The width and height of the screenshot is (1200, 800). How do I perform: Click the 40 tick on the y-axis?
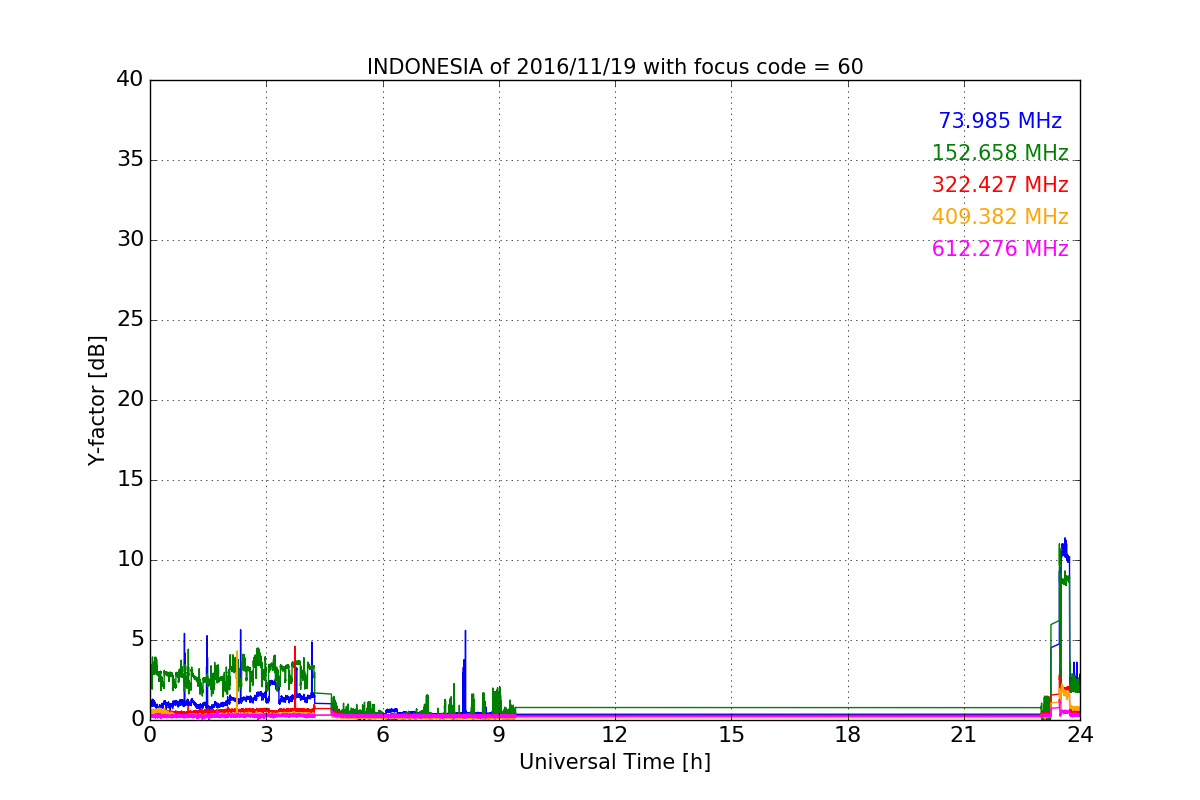pyautogui.click(x=129, y=80)
